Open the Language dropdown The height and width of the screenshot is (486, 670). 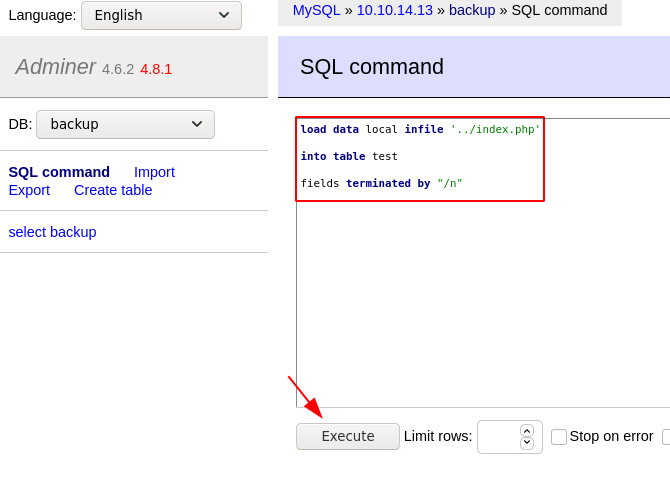pos(161,15)
